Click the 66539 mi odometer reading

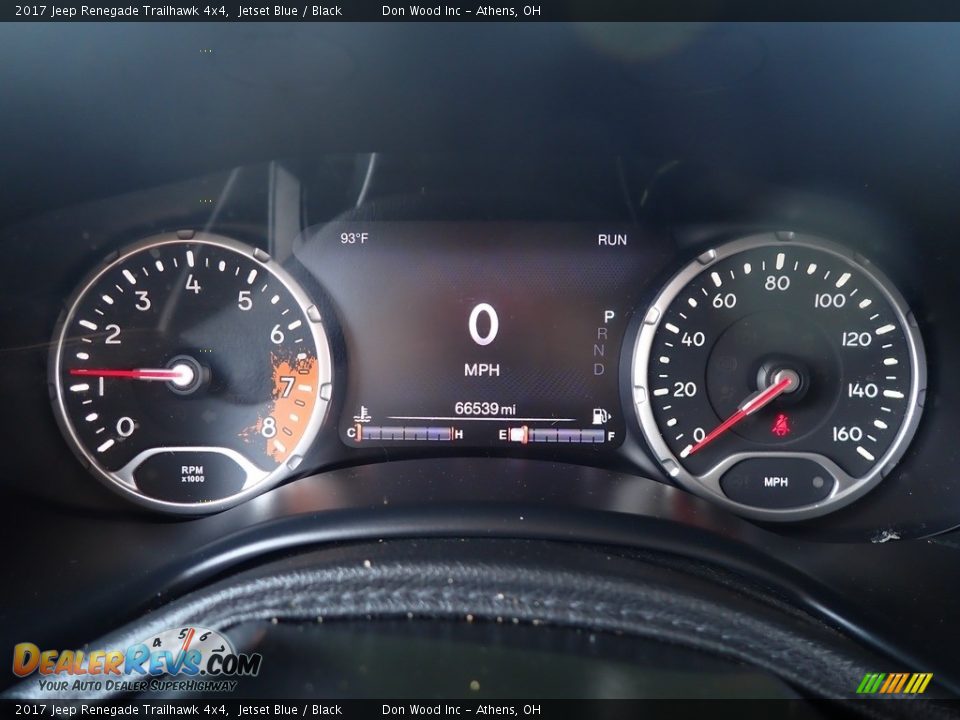coord(485,408)
